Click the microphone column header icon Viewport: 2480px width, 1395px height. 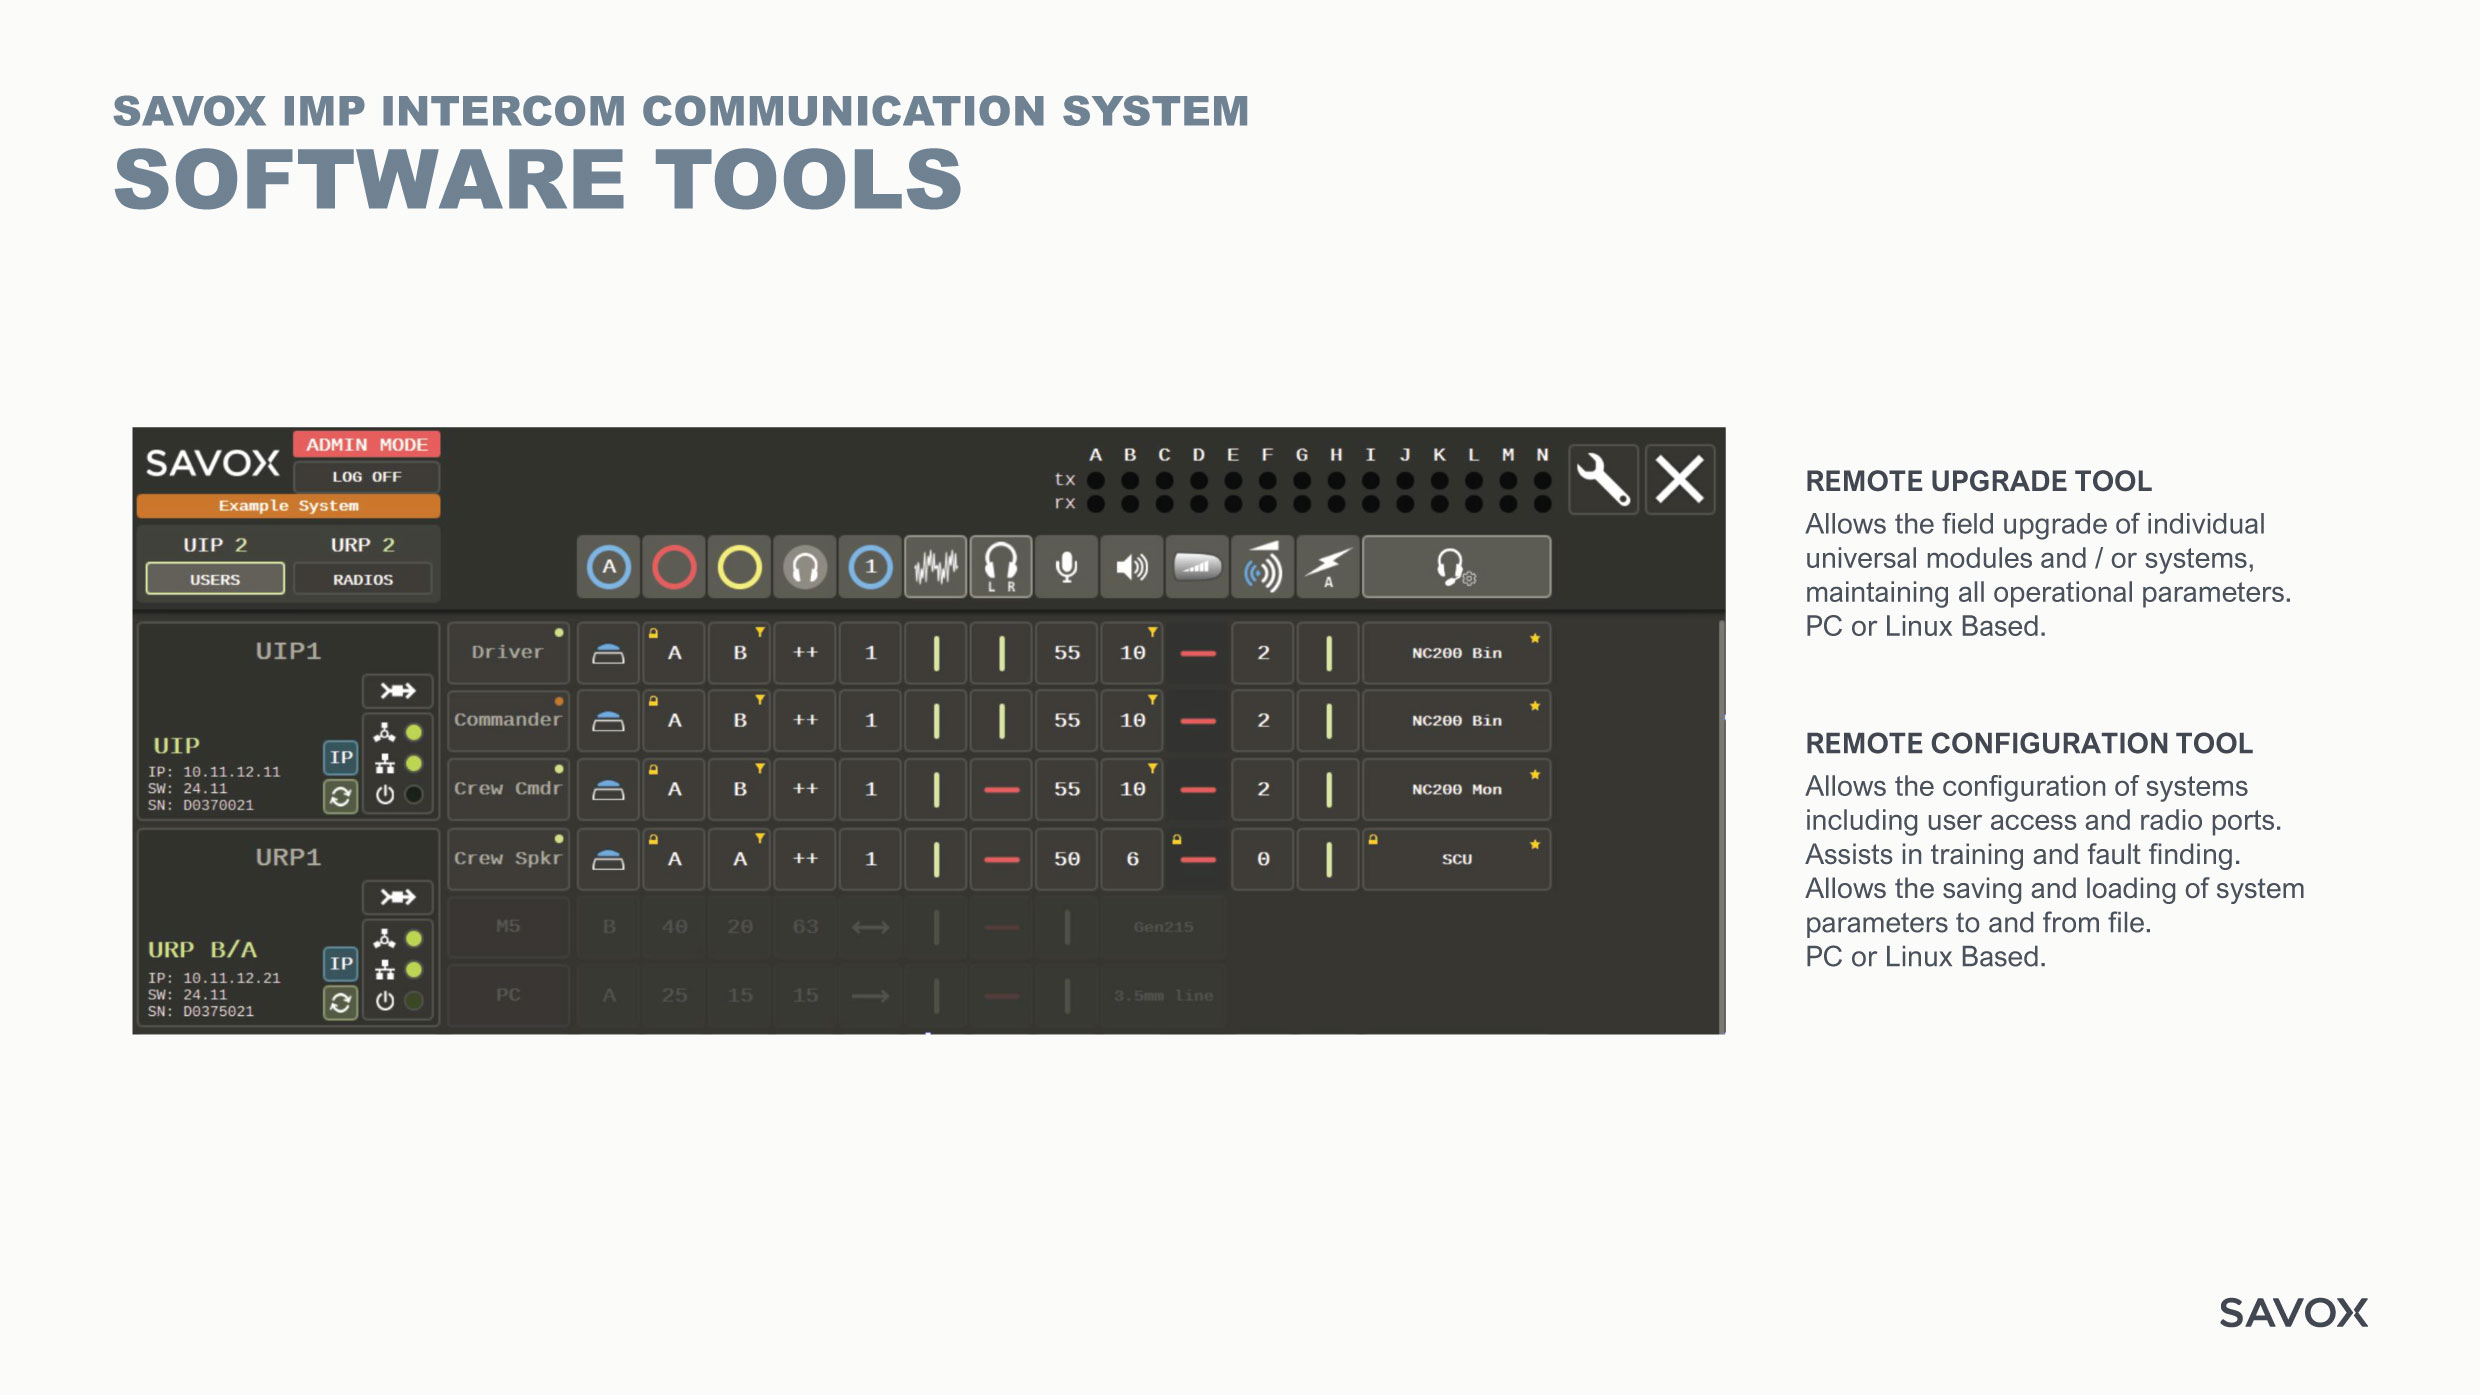[1067, 568]
